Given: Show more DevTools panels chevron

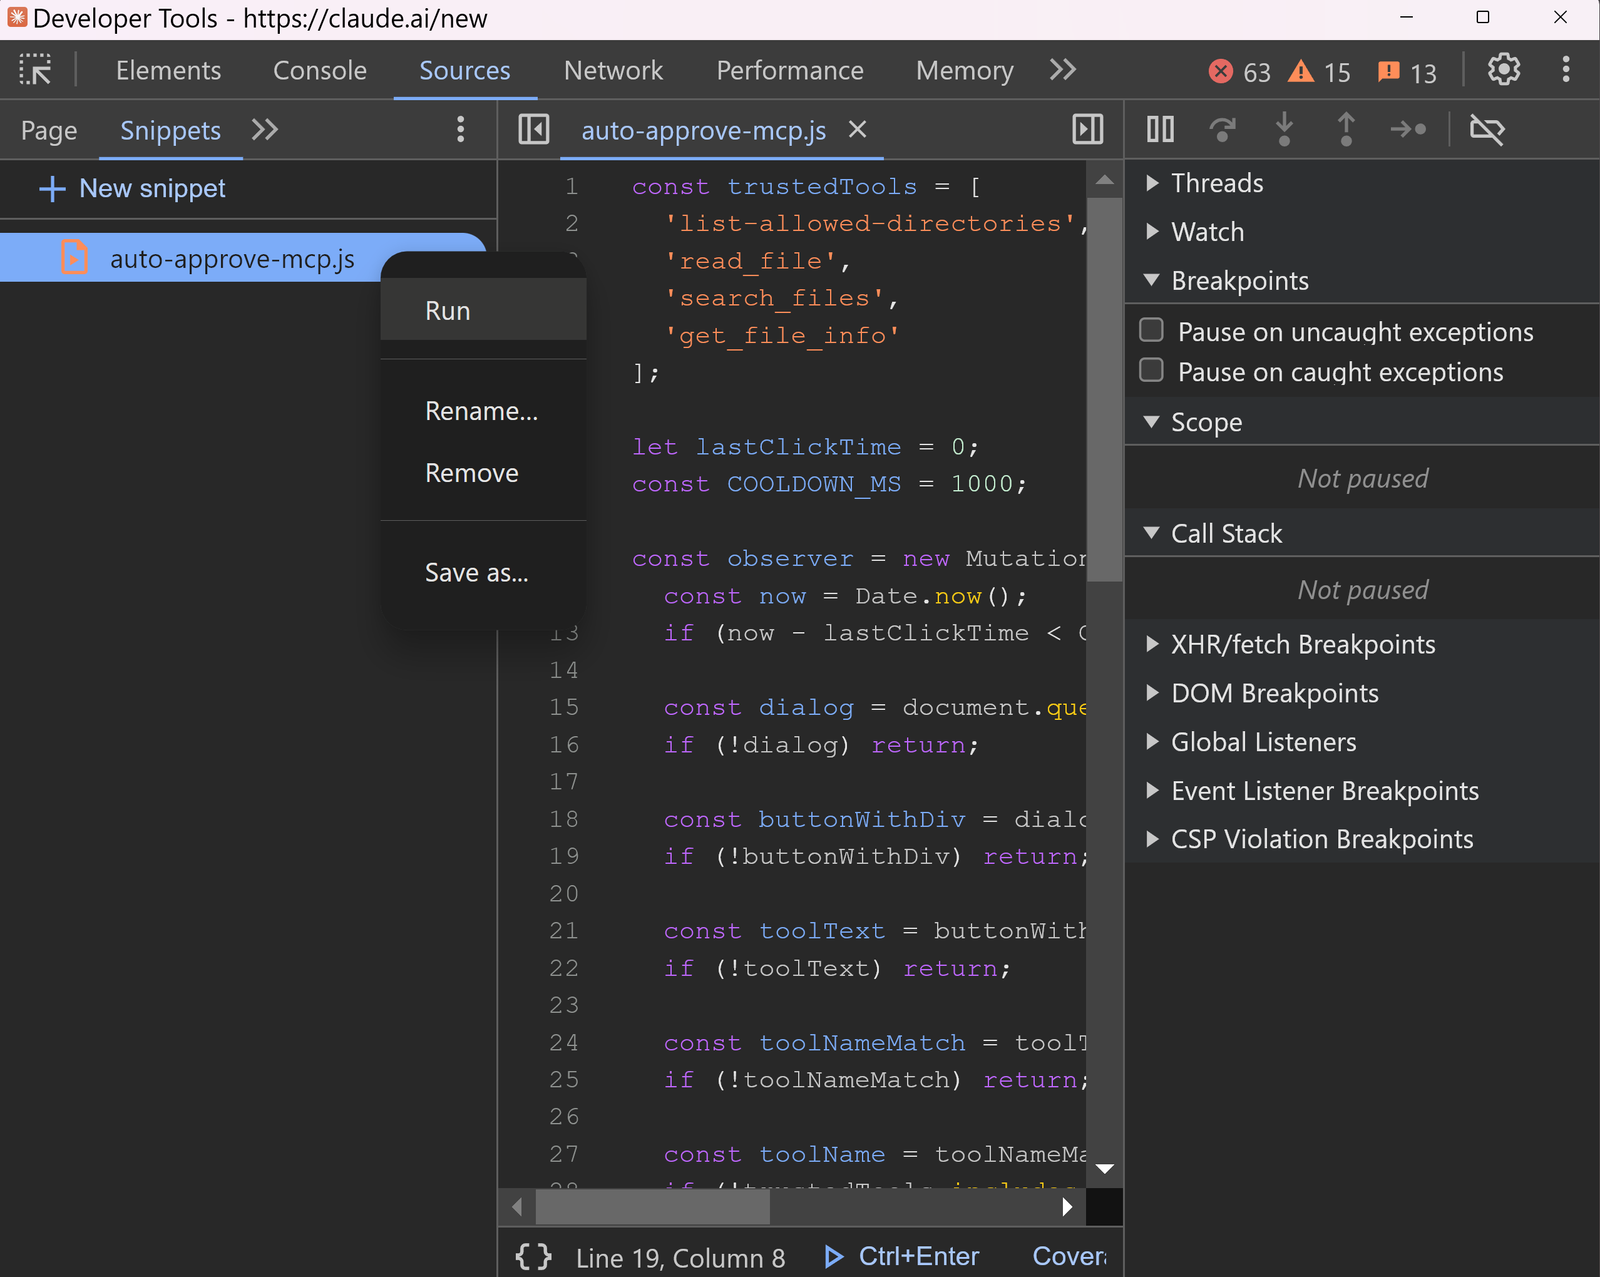Looking at the screenshot, I should click(x=1062, y=69).
